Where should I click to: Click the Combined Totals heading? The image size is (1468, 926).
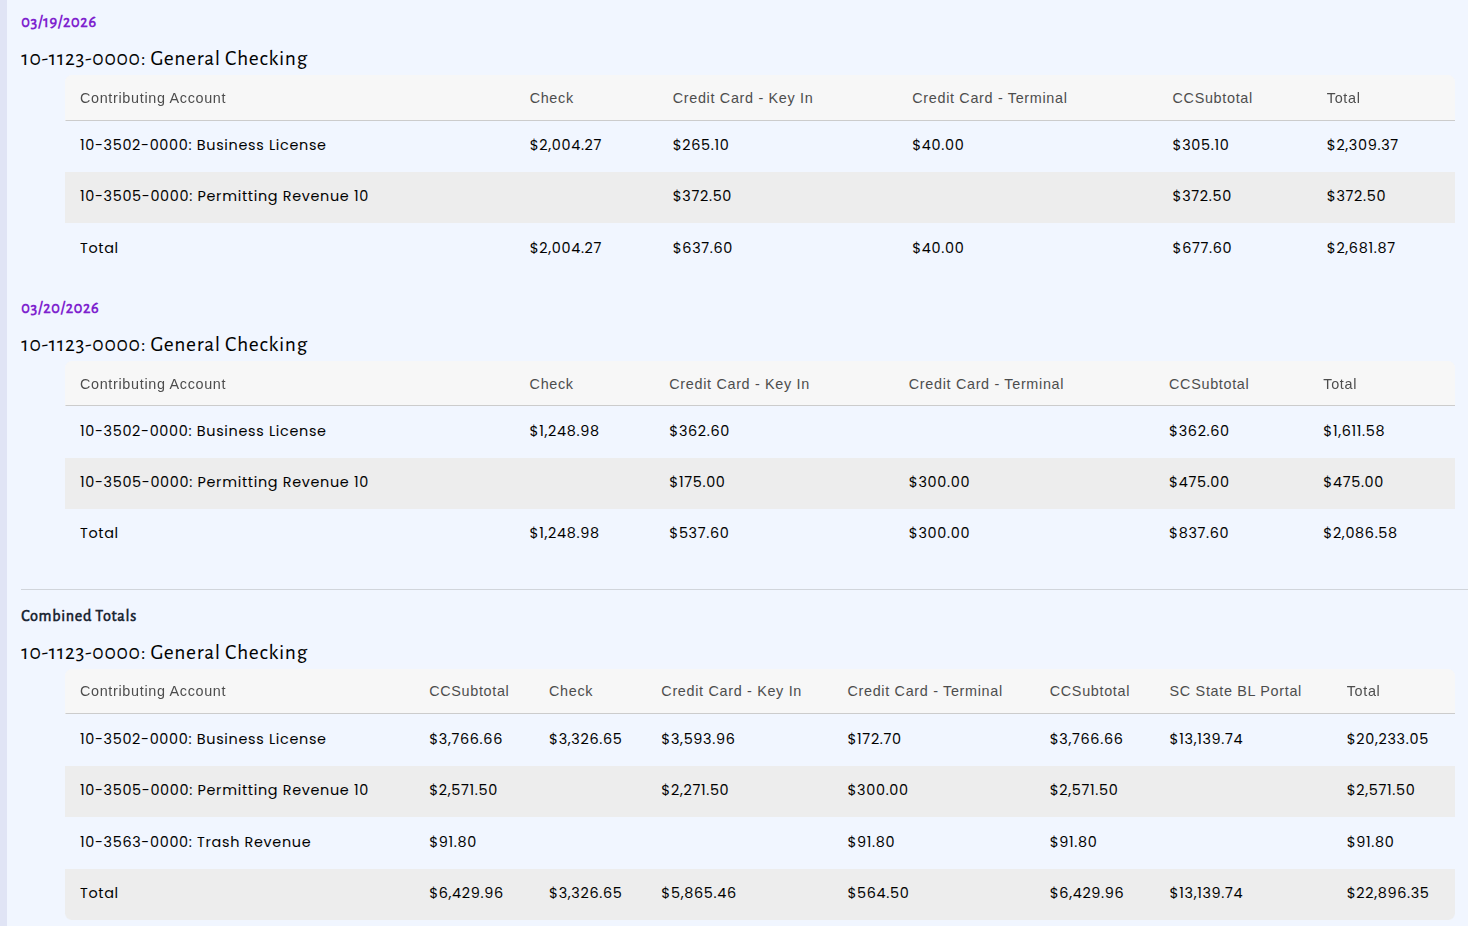79,616
